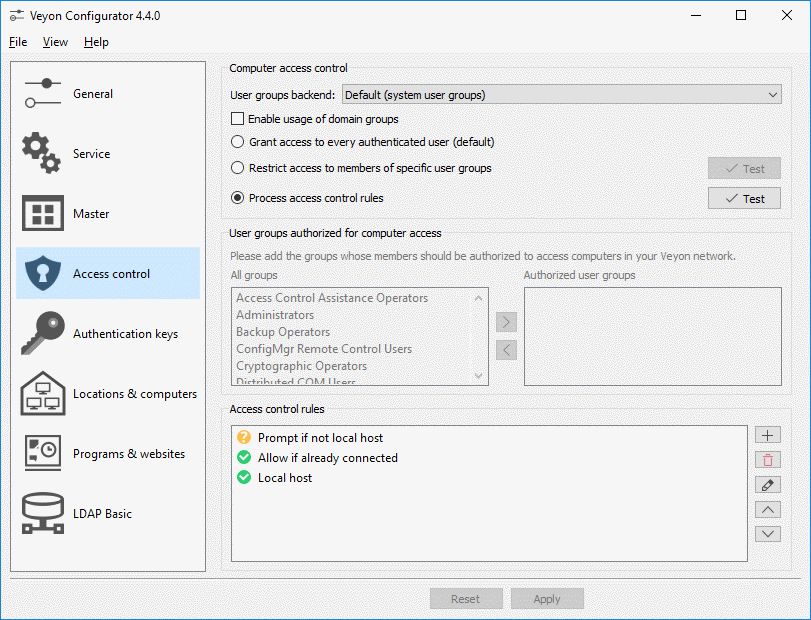Edit the selected rule with pencil icon

pos(768,485)
